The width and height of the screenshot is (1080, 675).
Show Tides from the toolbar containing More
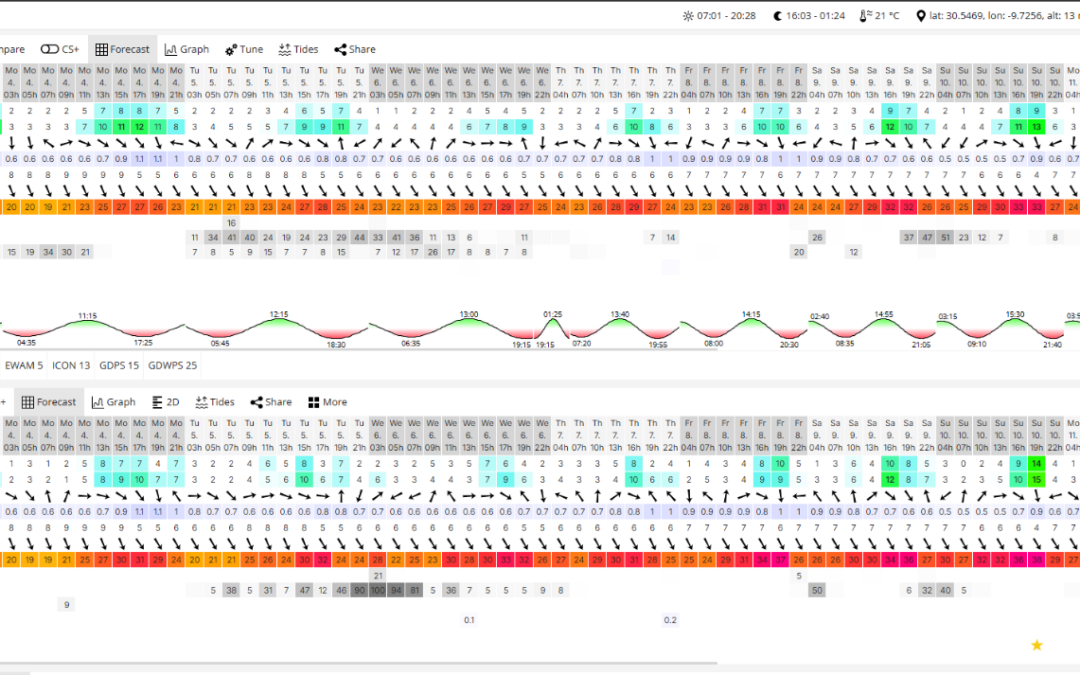pos(215,402)
